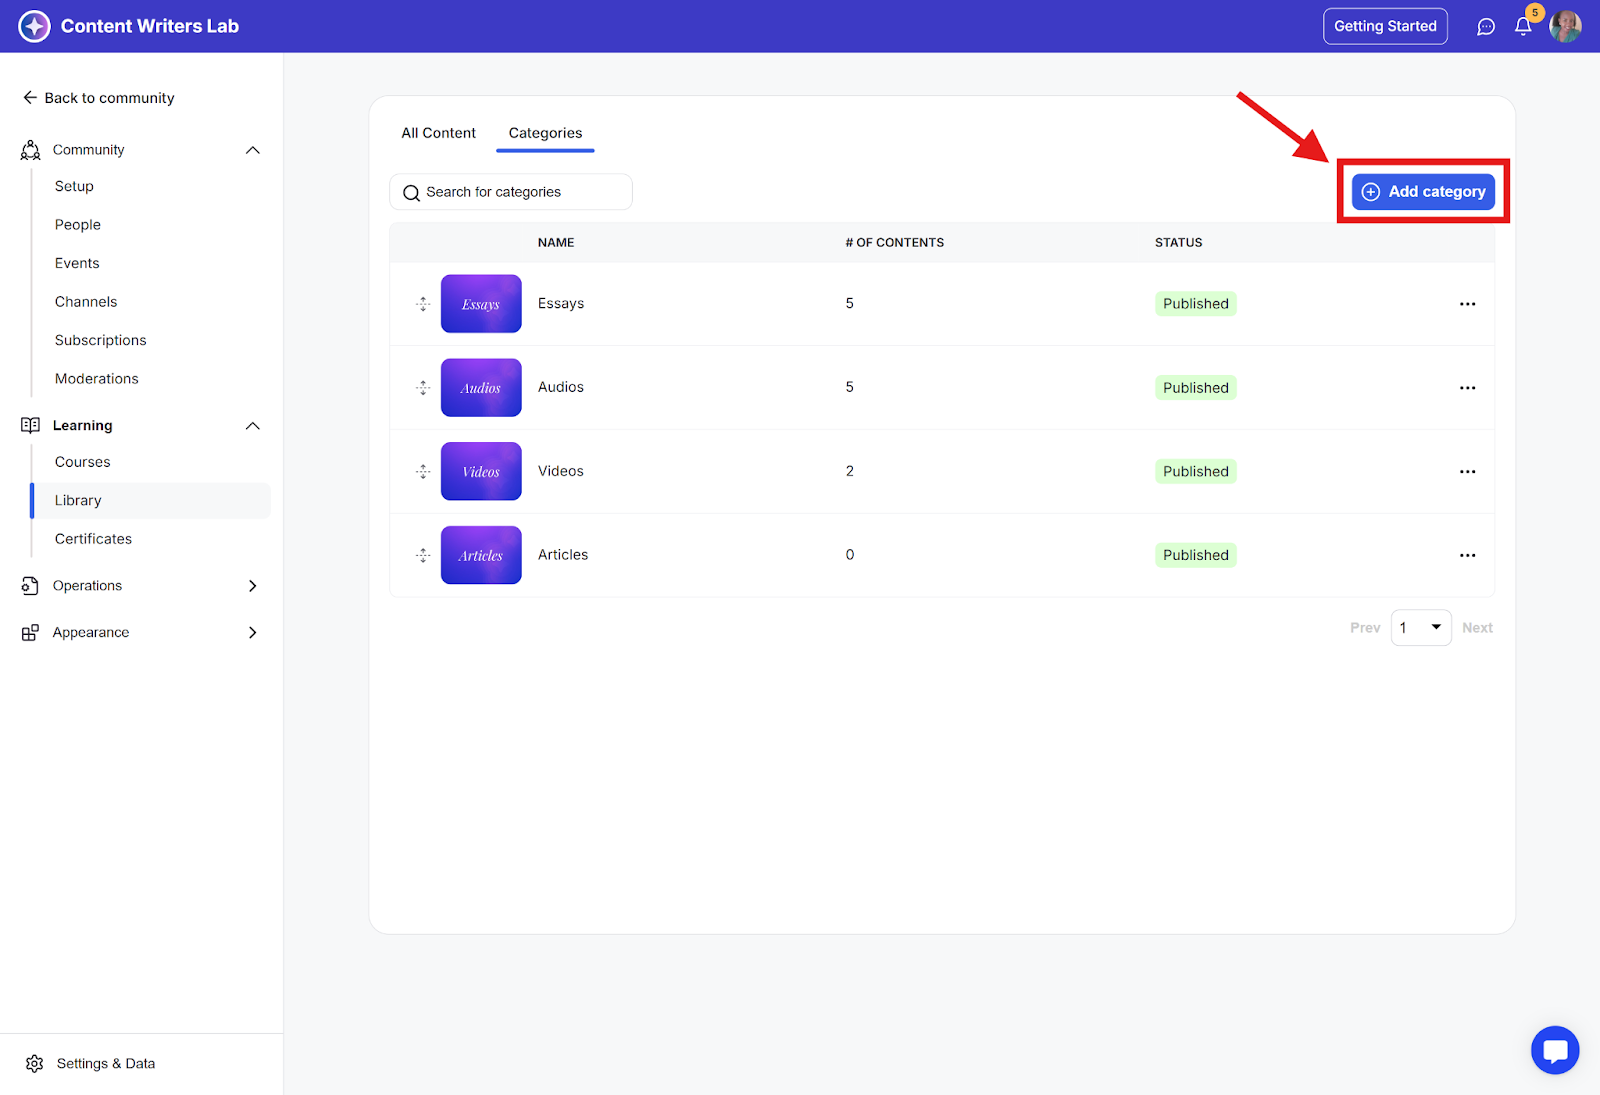Click the Community people icon in sidebar
The height and width of the screenshot is (1095, 1600).
click(x=31, y=150)
